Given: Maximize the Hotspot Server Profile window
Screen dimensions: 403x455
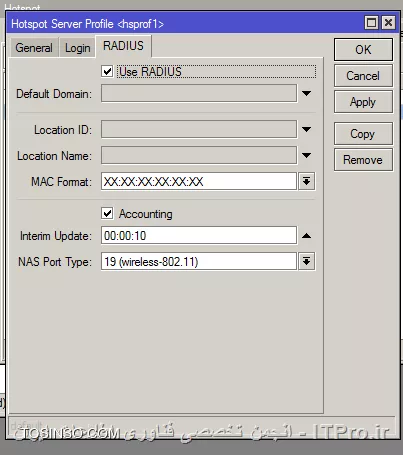Looking at the screenshot, I should [x=371, y=23].
